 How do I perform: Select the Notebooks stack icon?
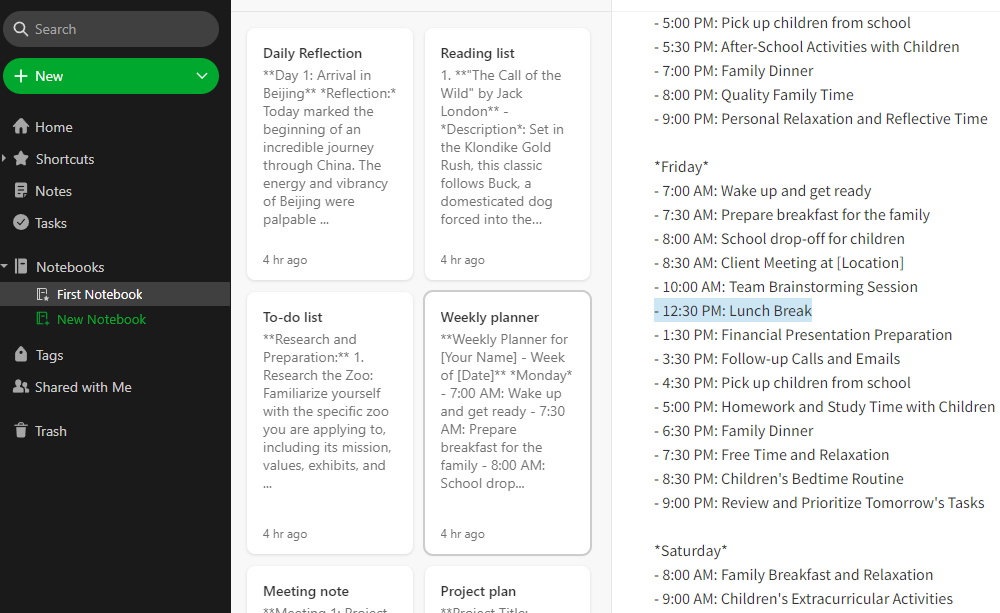point(22,267)
